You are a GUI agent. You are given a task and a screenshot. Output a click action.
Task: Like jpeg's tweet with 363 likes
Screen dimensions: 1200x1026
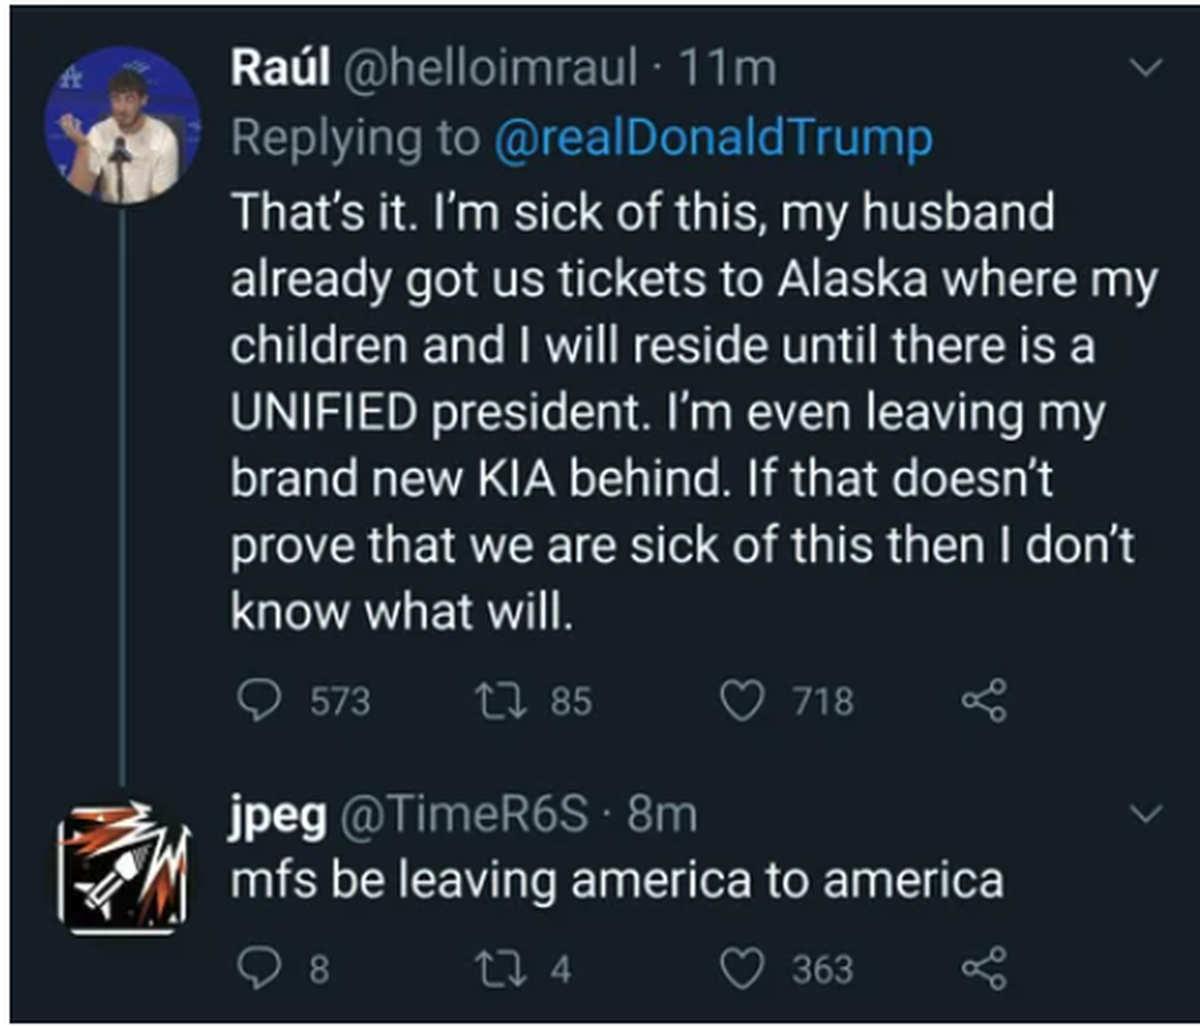pyautogui.click(x=741, y=968)
